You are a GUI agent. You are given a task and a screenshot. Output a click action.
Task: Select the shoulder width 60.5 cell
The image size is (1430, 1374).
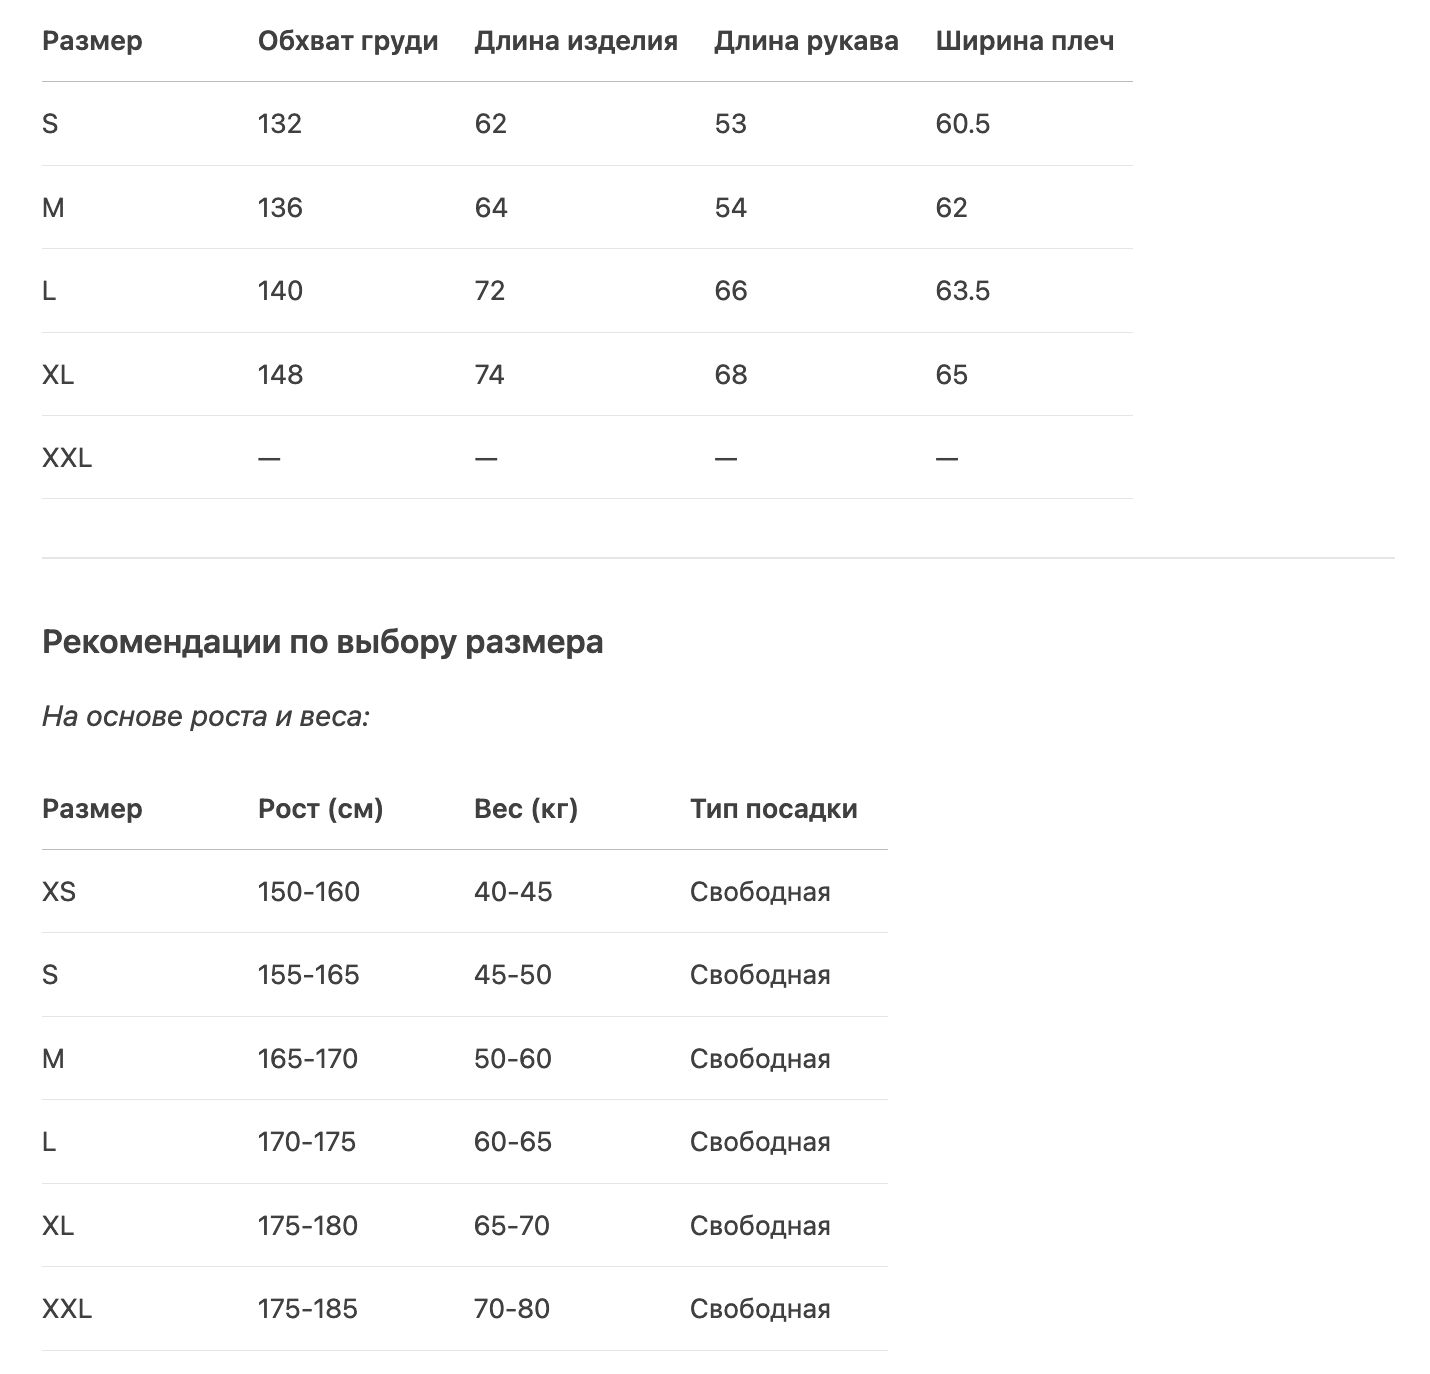[x=962, y=124]
